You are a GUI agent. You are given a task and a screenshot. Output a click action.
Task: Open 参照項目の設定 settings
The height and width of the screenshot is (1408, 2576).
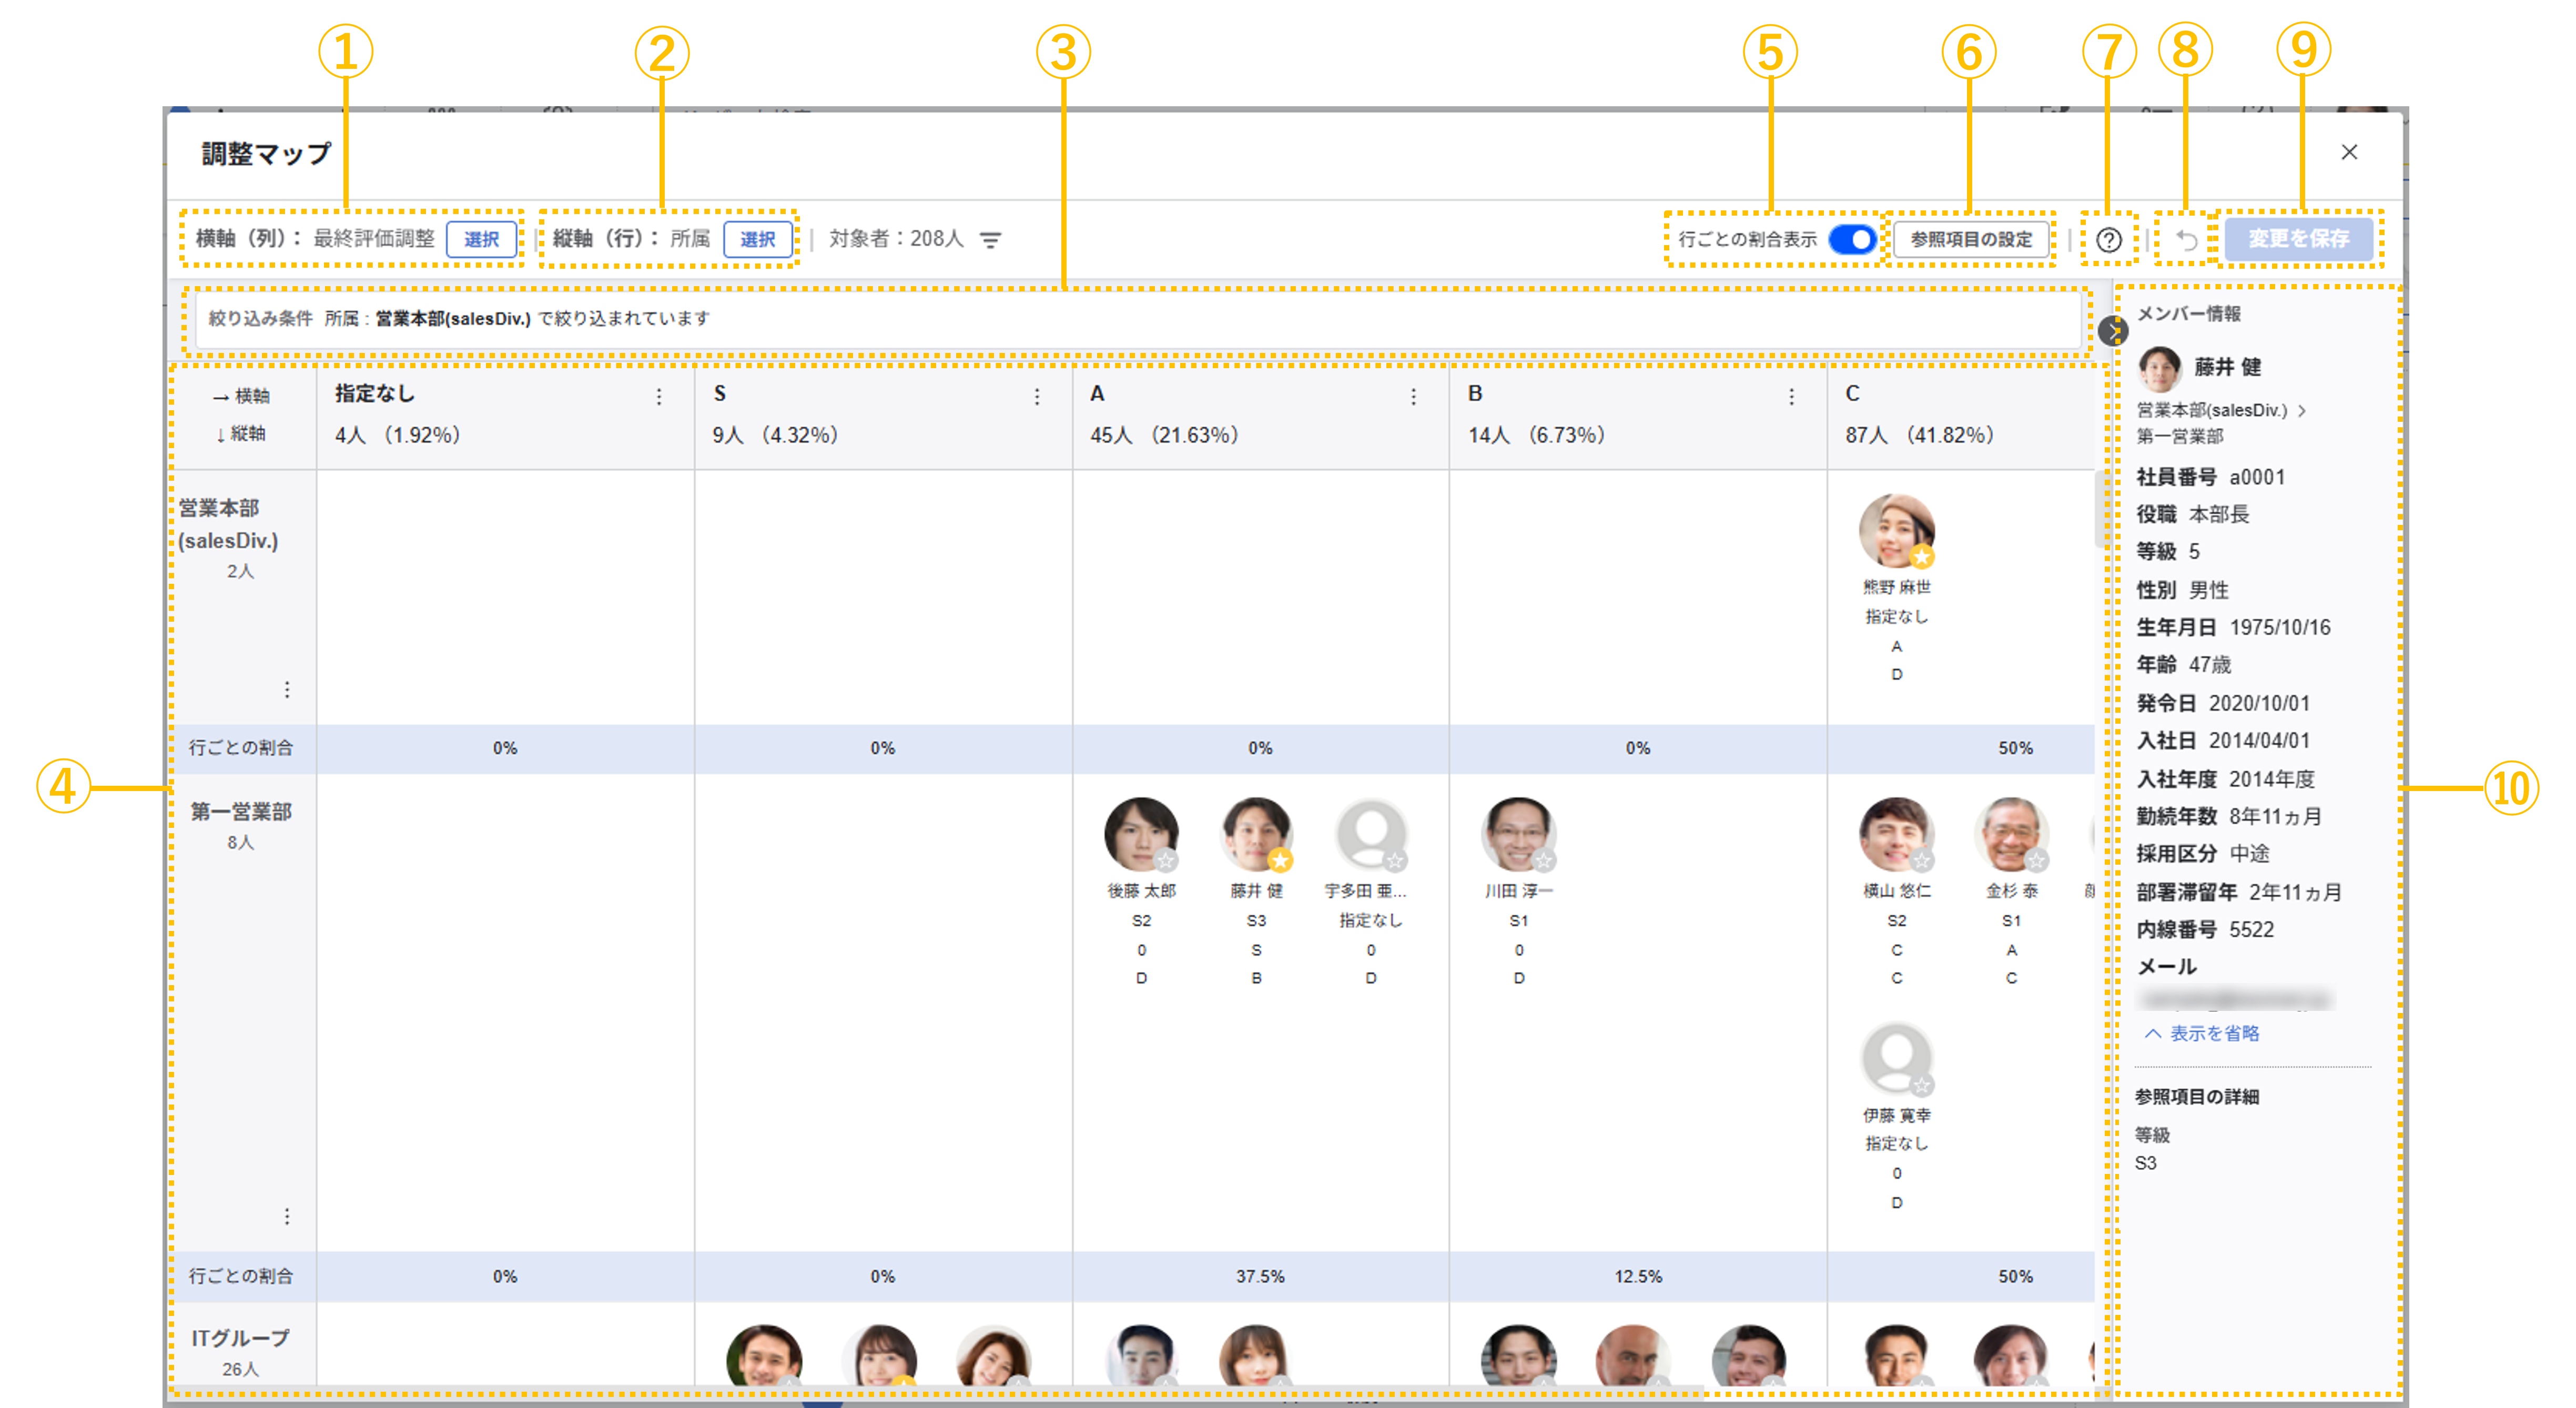tap(1971, 240)
